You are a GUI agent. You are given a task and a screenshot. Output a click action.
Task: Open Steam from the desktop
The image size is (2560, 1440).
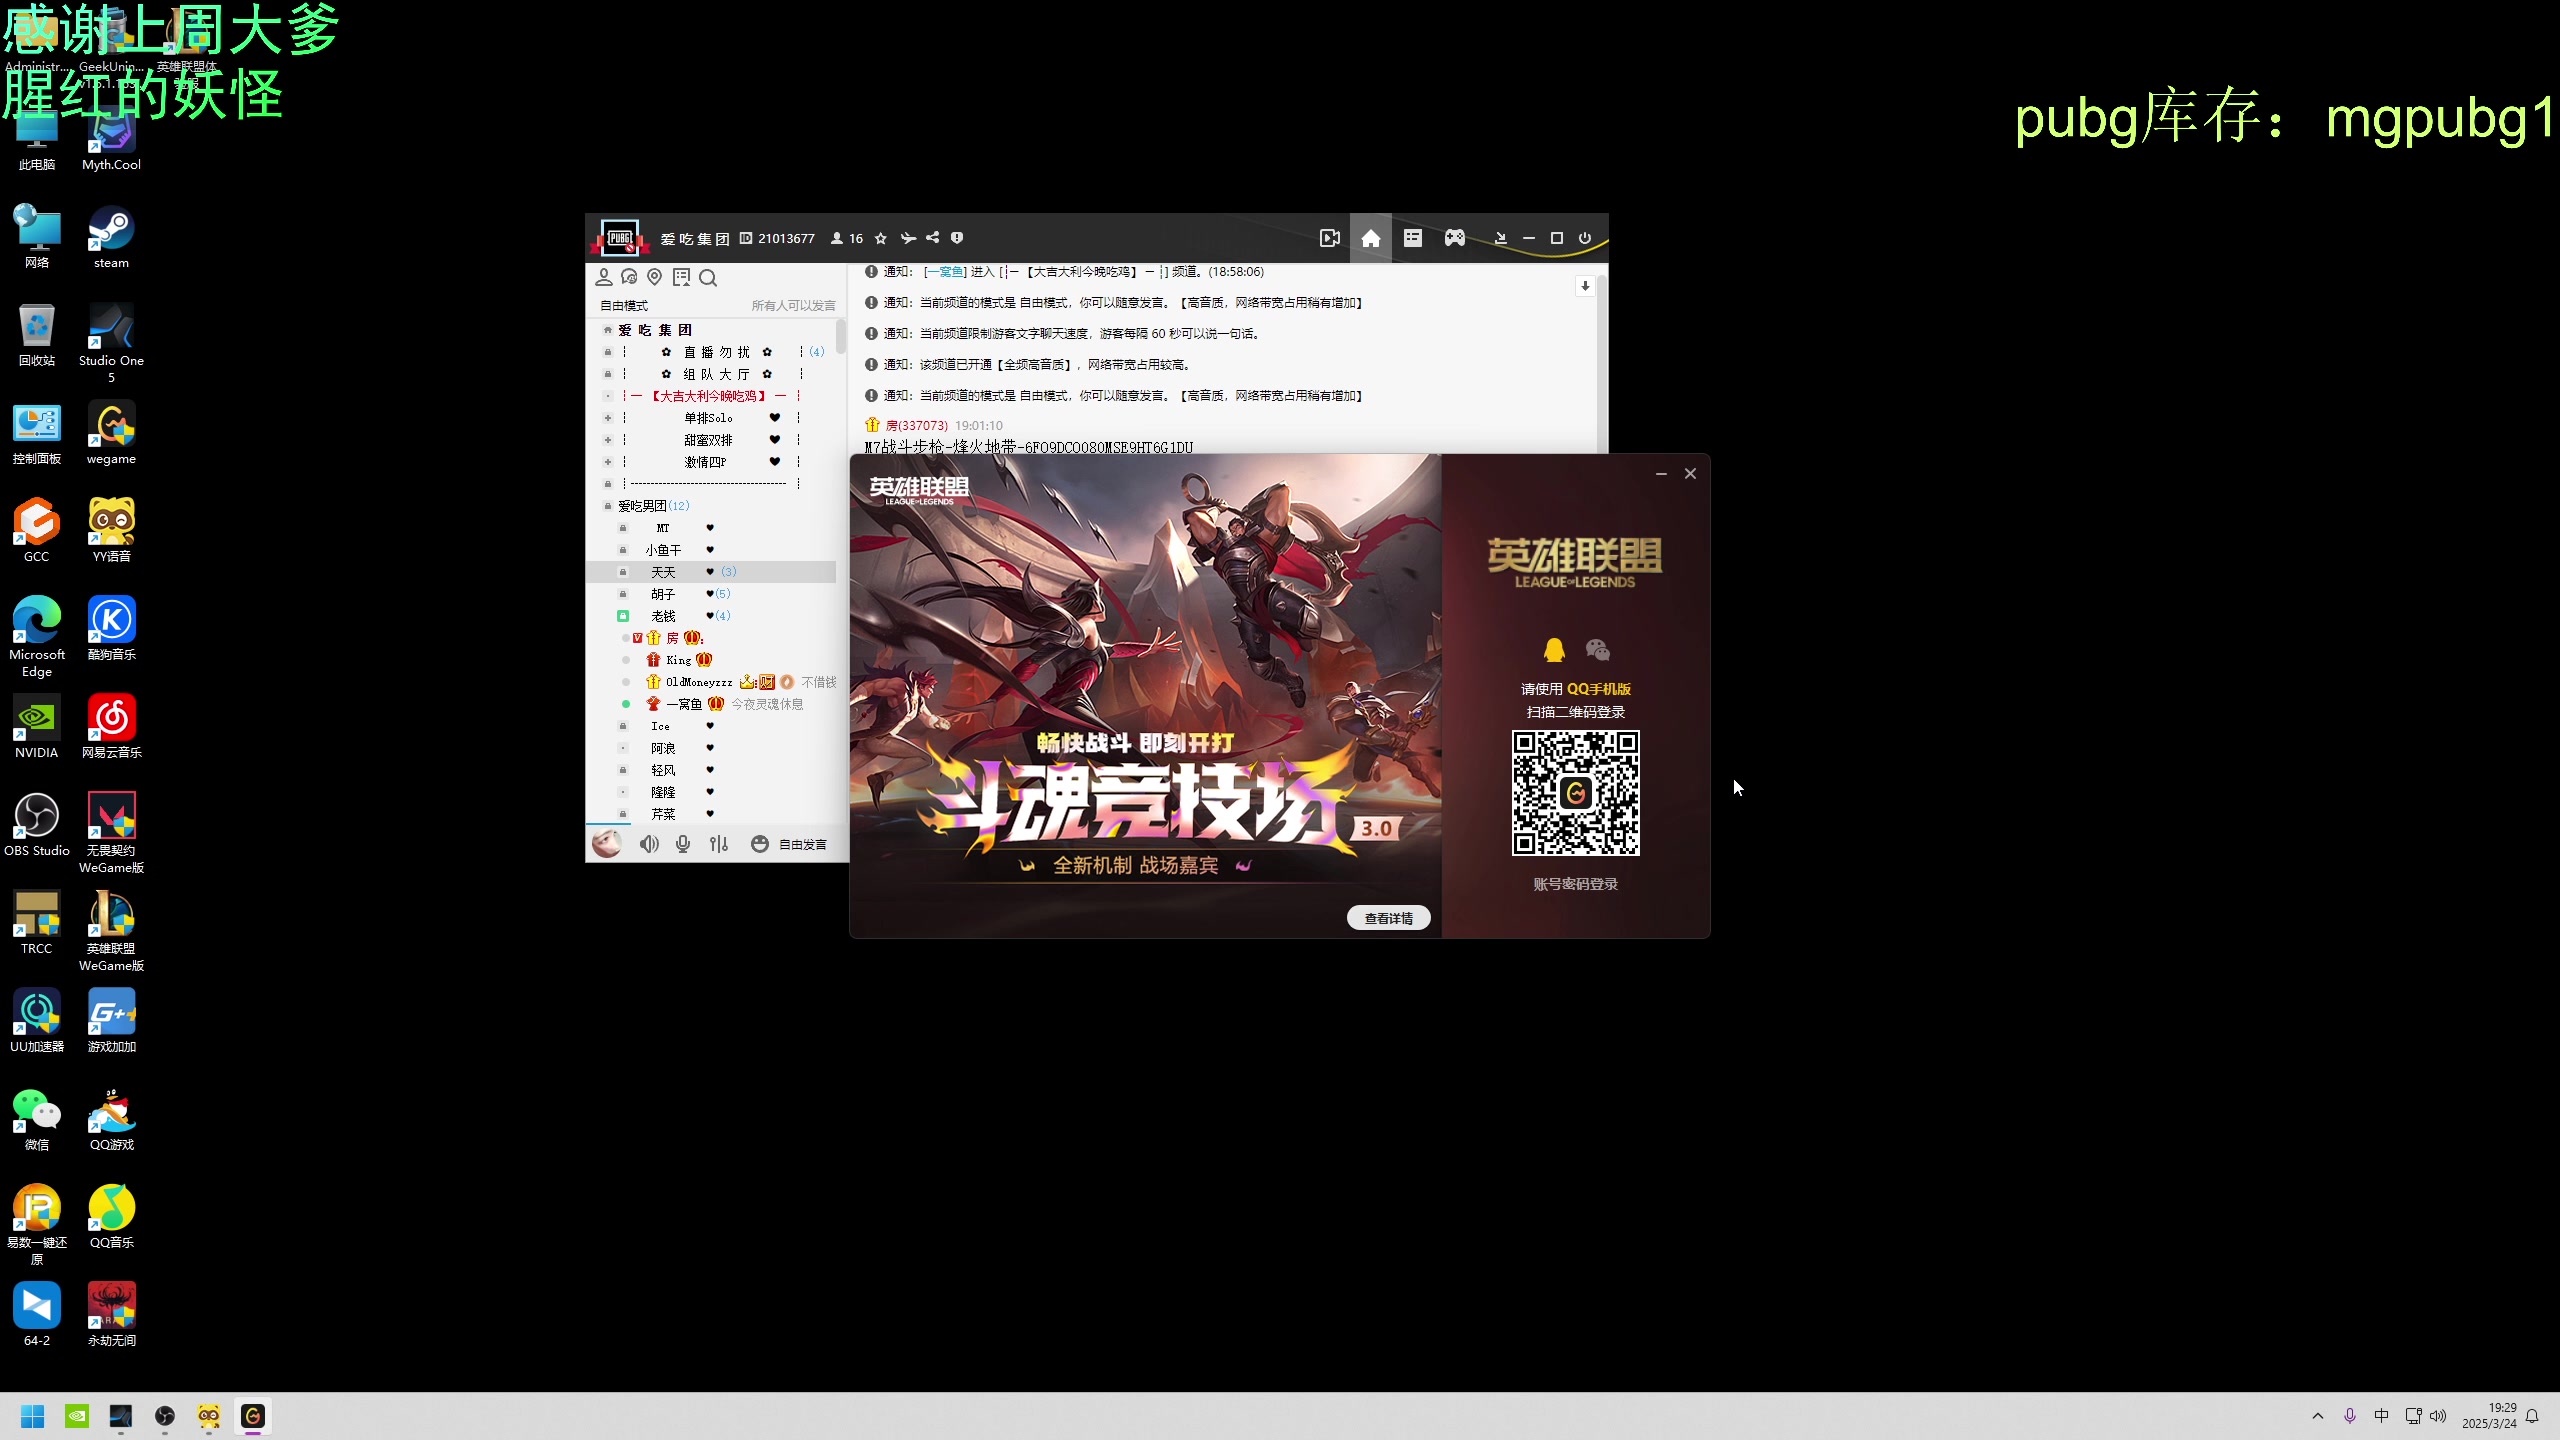tap(111, 237)
